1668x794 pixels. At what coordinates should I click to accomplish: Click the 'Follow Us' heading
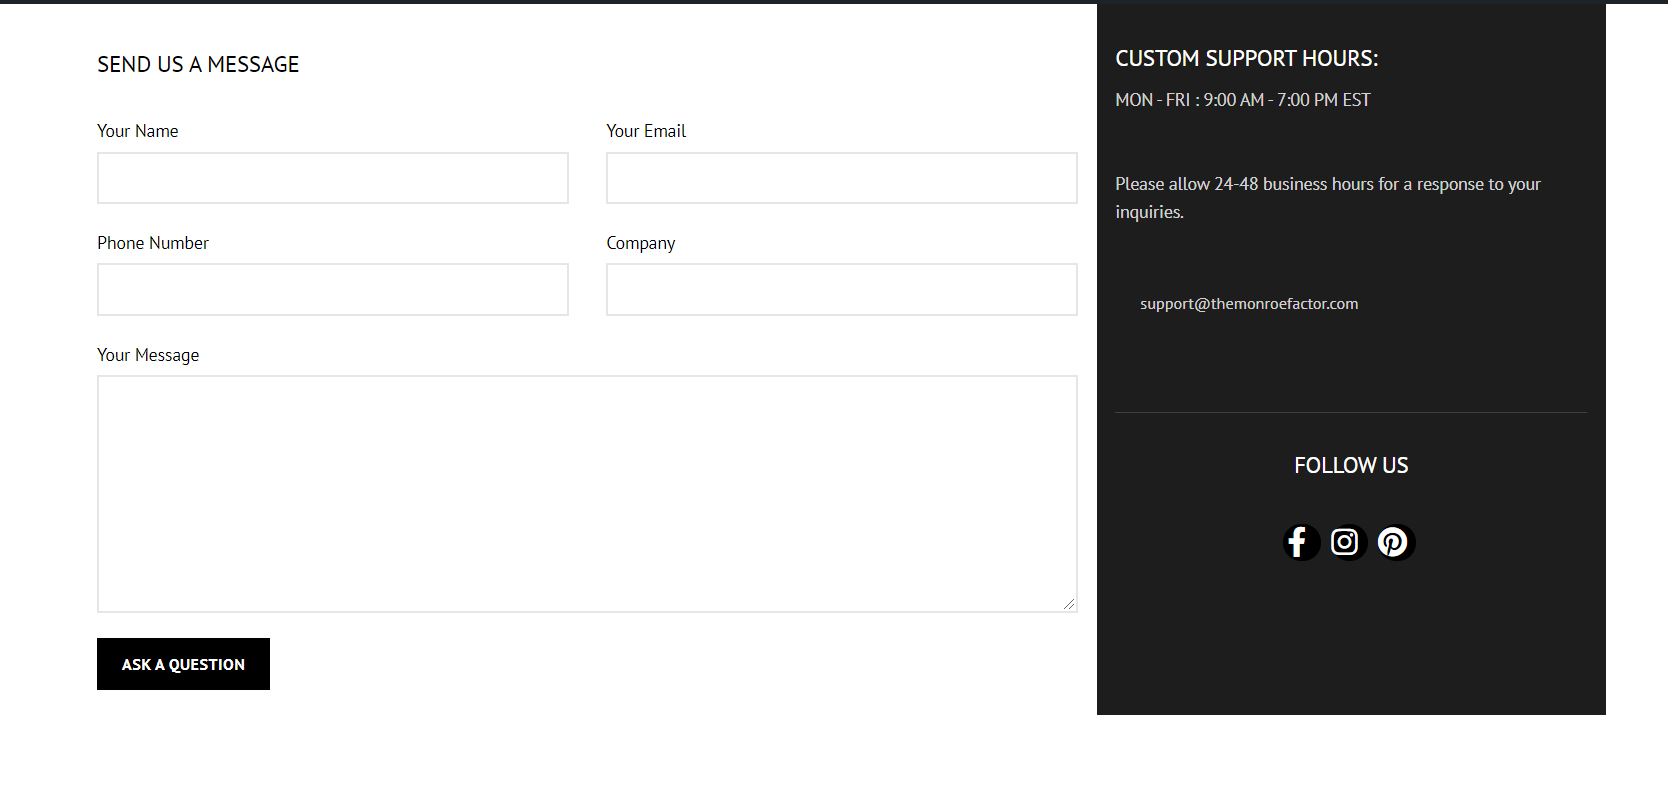1351,466
